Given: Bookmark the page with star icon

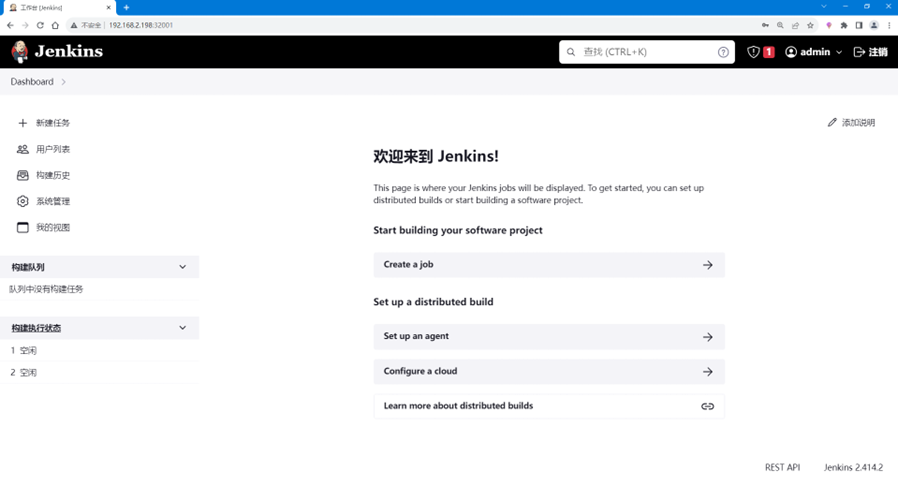Looking at the screenshot, I should [x=810, y=25].
